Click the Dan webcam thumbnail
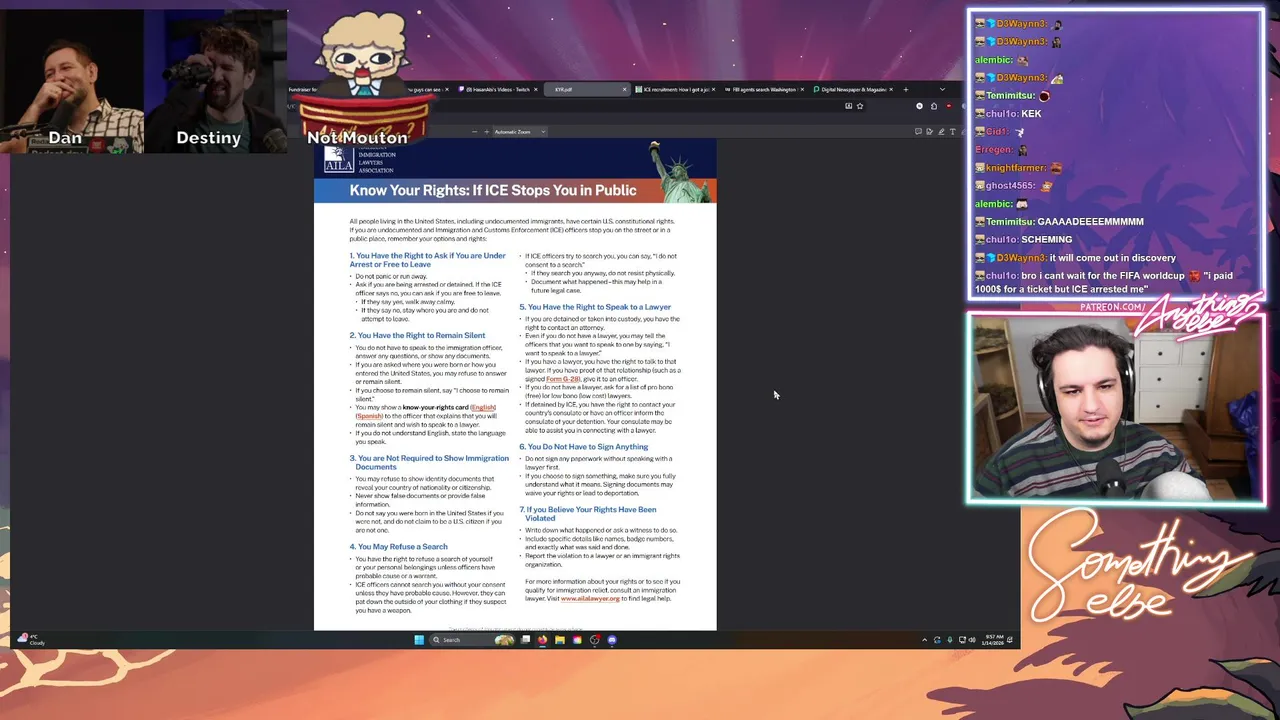1280x720 pixels. click(x=72, y=81)
